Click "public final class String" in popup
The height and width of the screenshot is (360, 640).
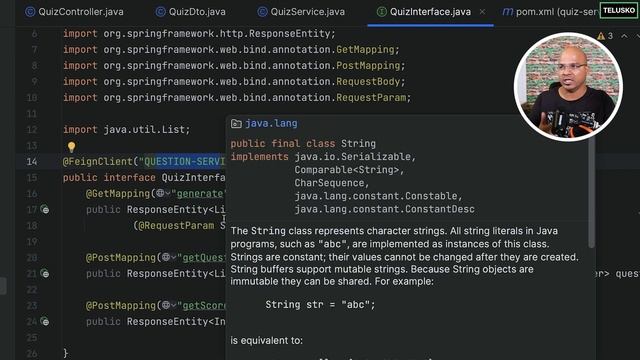pos(303,144)
